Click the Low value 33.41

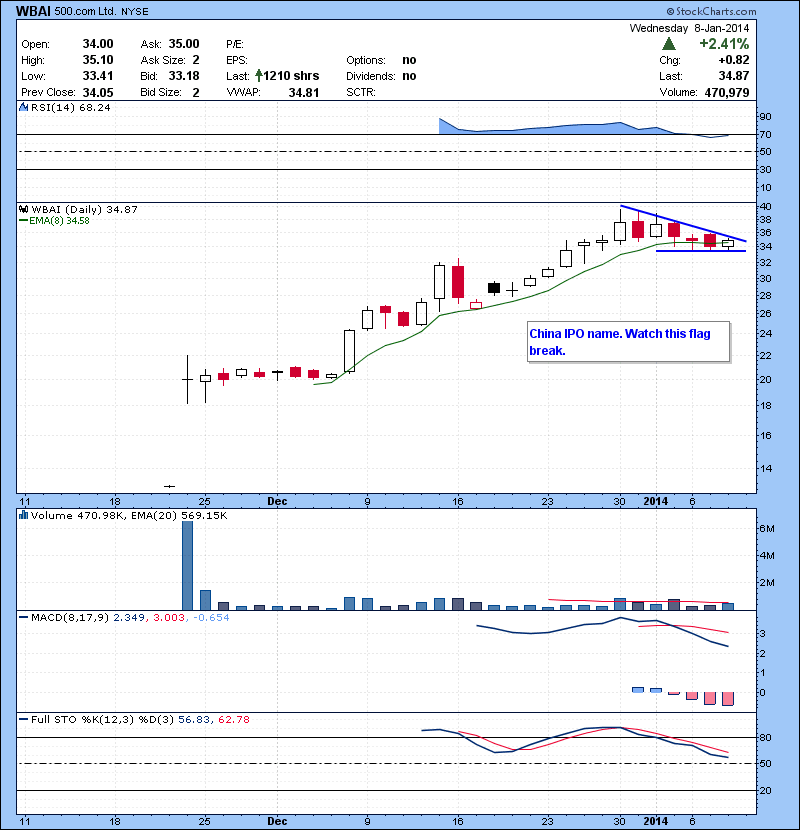(98, 76)
